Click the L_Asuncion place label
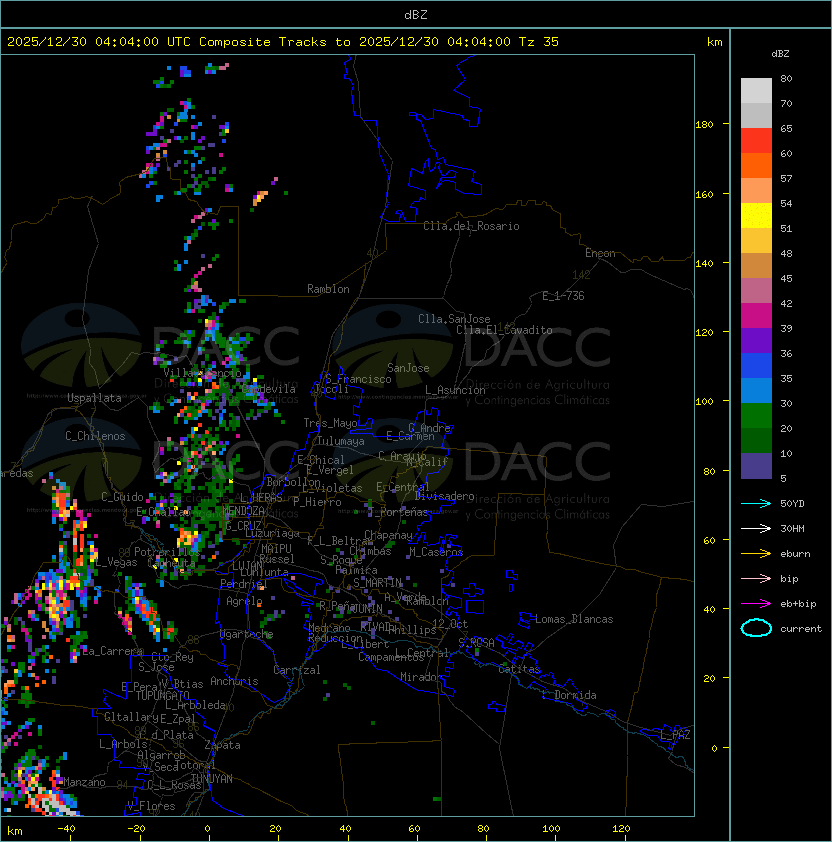 pyautogui.click(x=455, y=390)
